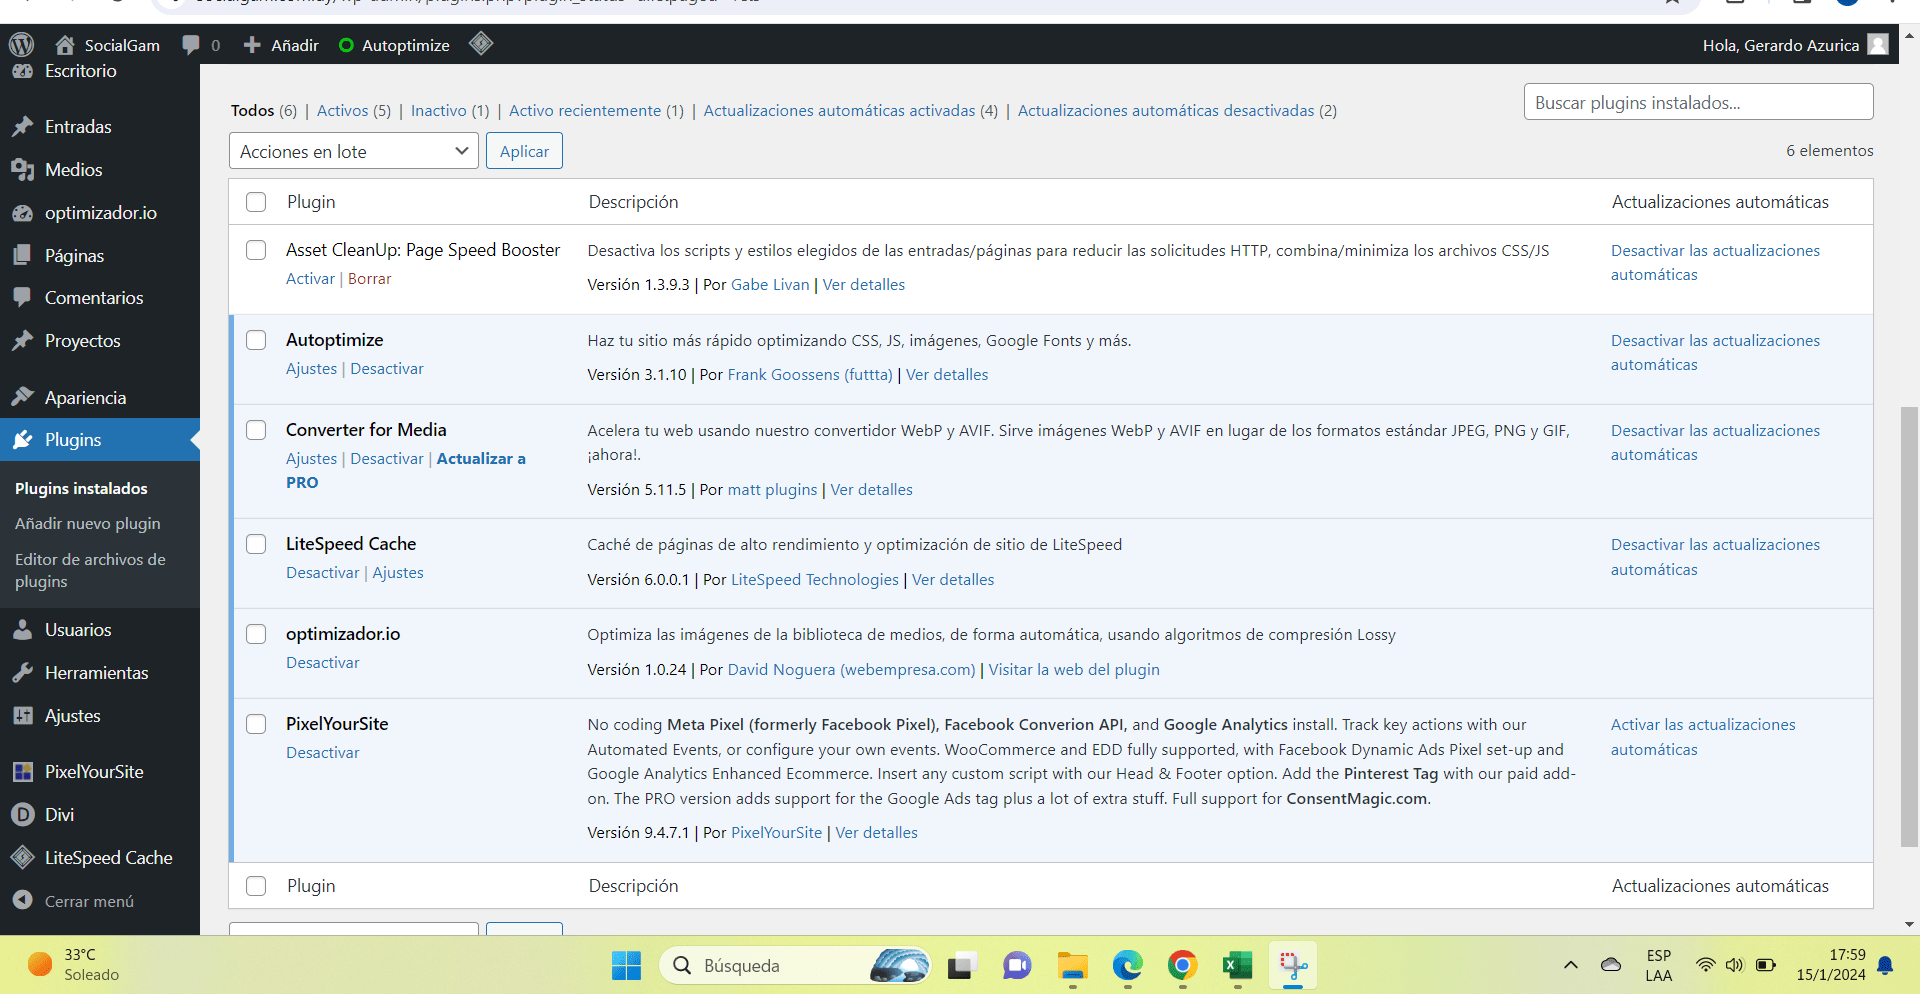Image resolution: width=1920 pixels, height=994 pixels.
Task: Open the Acciones en lote dropdown
Action: [354, 151]
